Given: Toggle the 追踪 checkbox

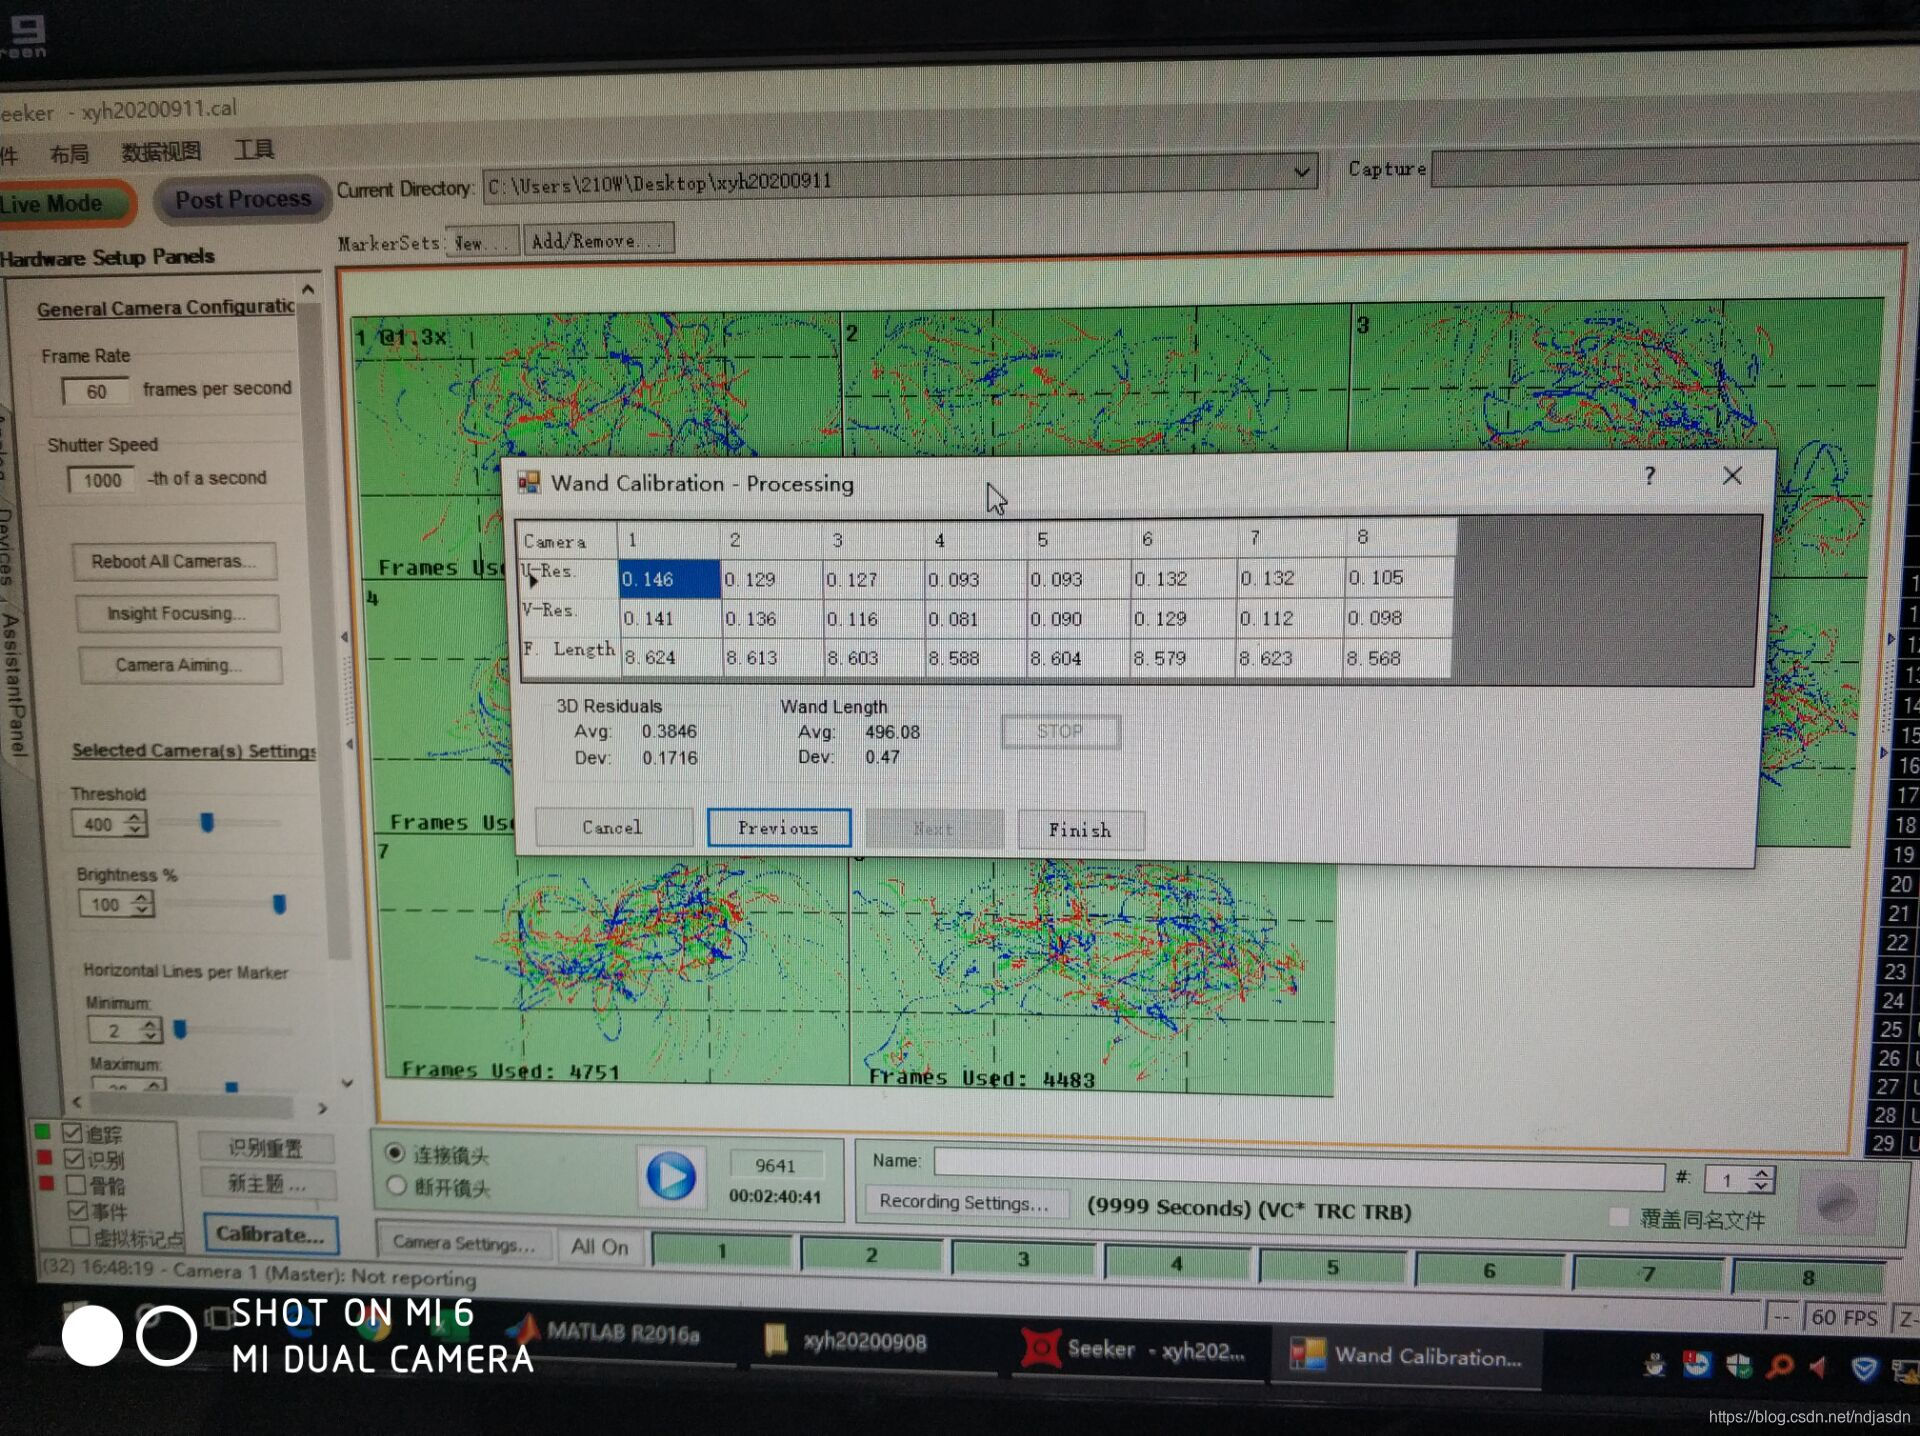Looking at the screenshot, I should (72, 1133).
